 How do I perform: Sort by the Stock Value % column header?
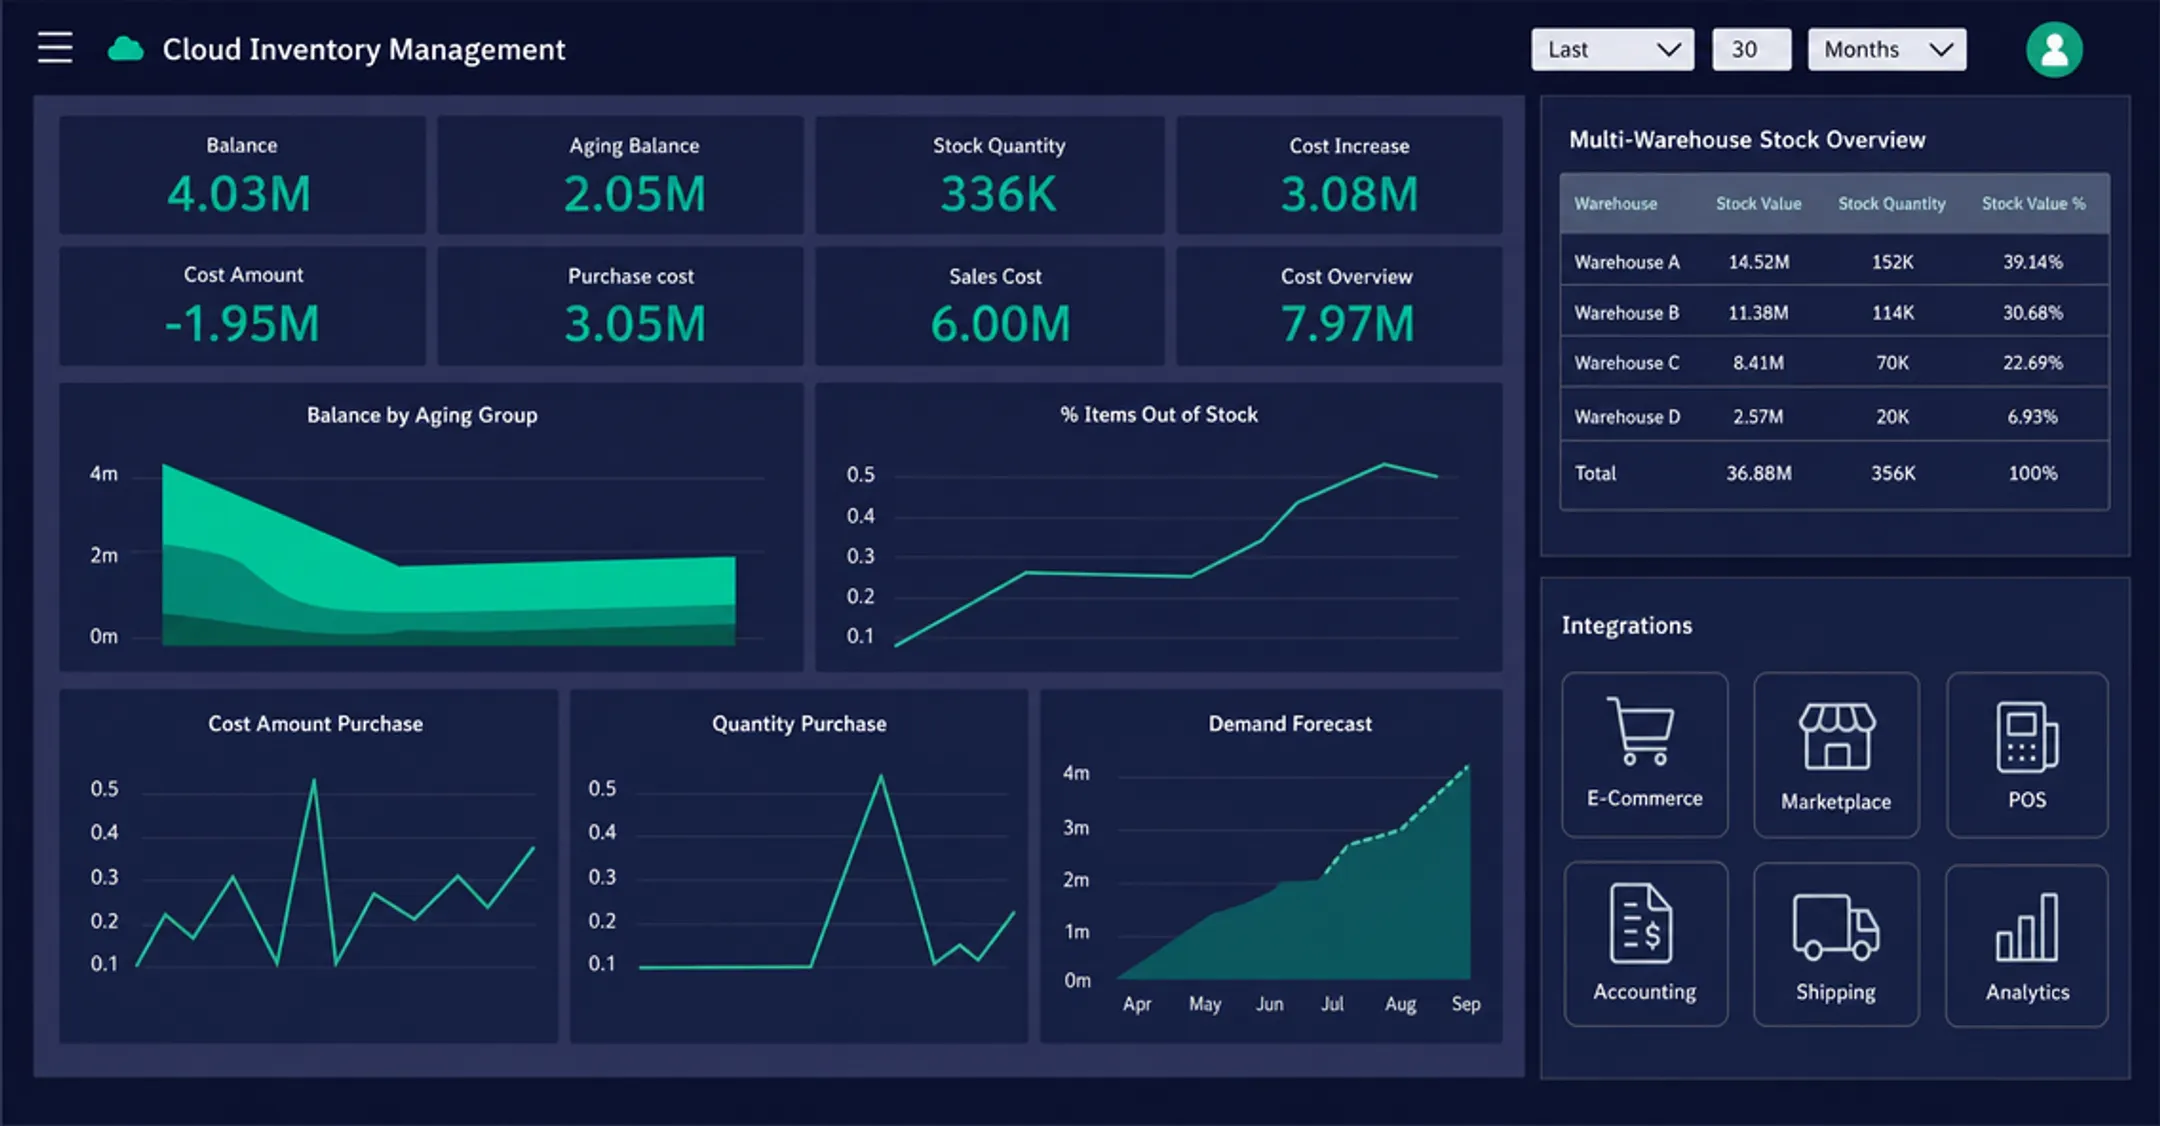click(2033, 204)
